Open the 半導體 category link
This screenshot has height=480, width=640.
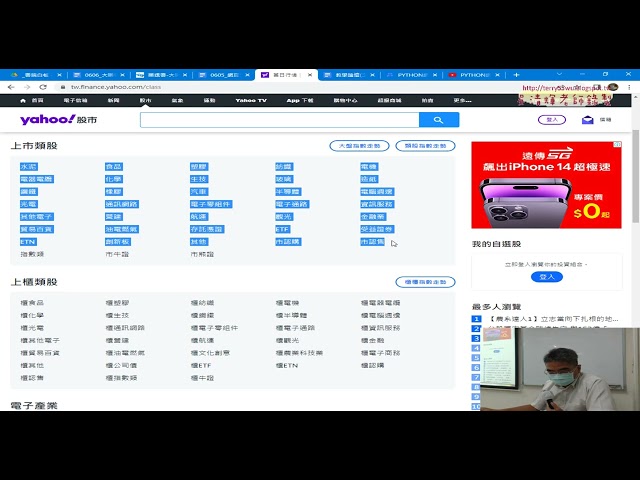[x=288, y=191]
